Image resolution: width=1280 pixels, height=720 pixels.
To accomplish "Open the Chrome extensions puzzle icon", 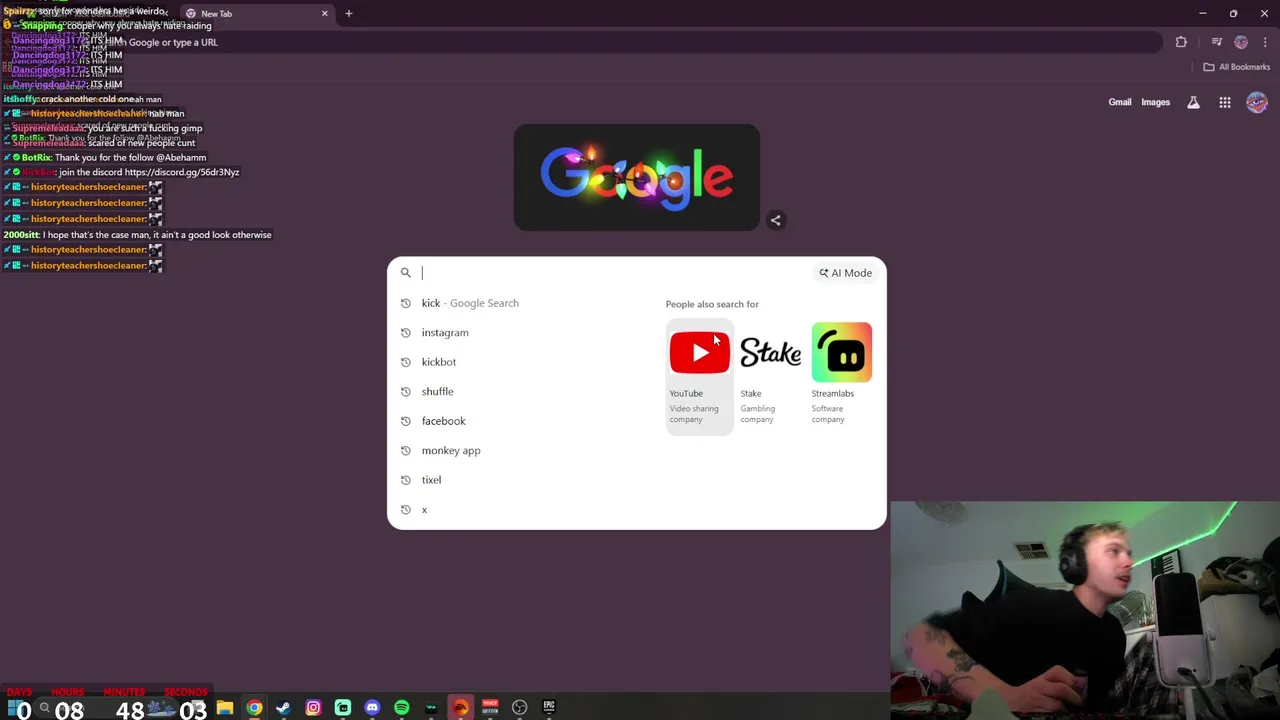I will click(x=1181, y=42).
